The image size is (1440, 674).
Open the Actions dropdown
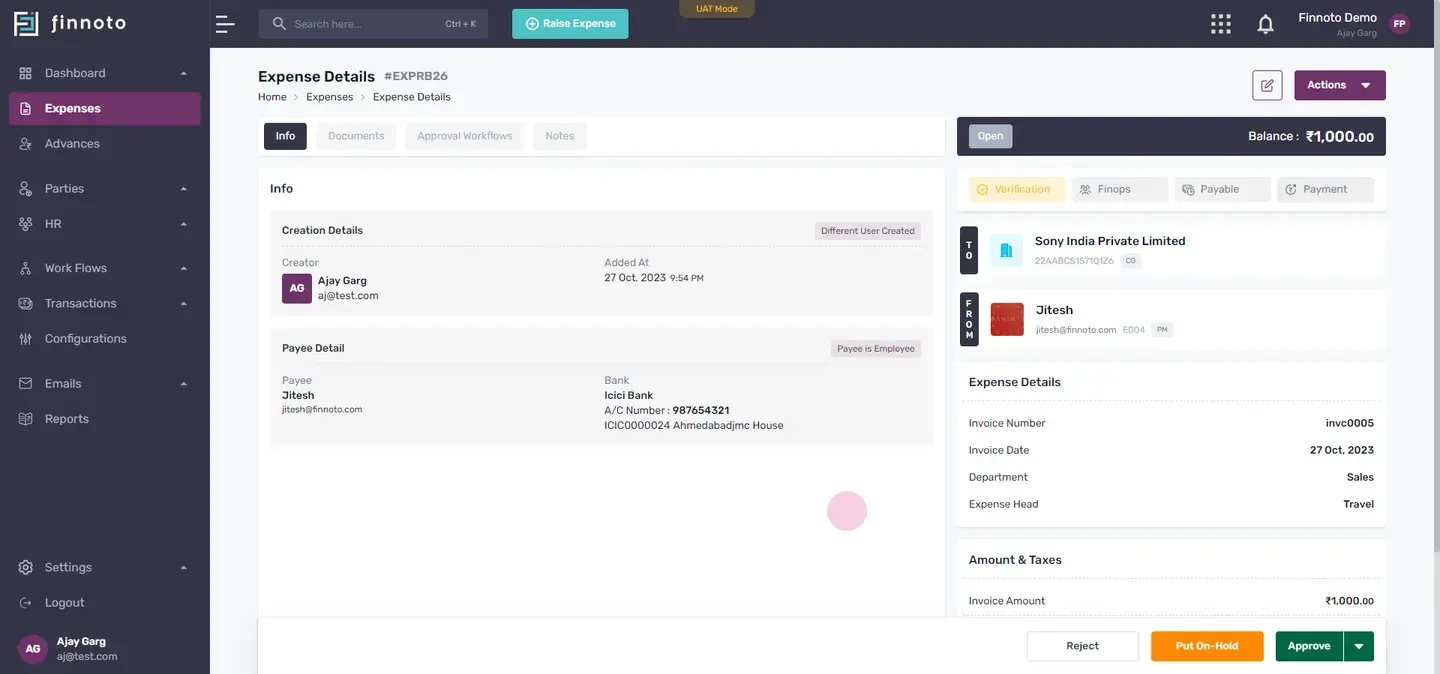[x=1340, y=85]
